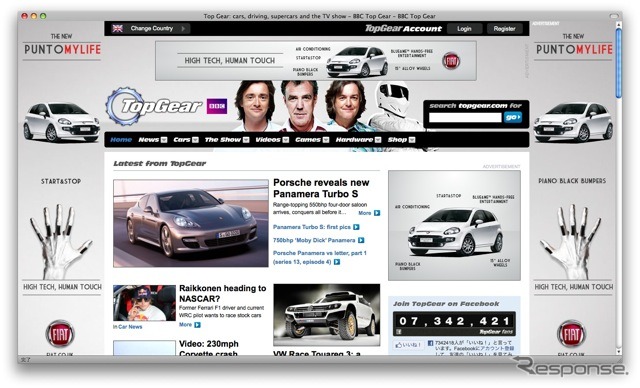Click the blue go search button
The width and height of the screenshot is (640, 388).
(513, 118)
